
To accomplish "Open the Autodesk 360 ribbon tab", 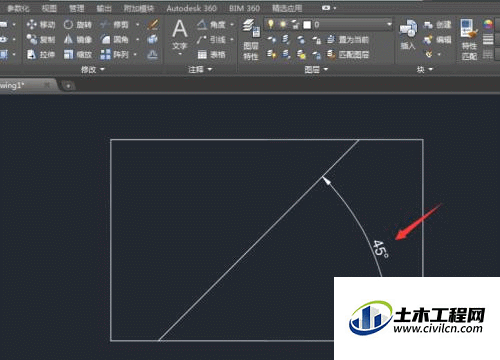I will coord(191,8).
